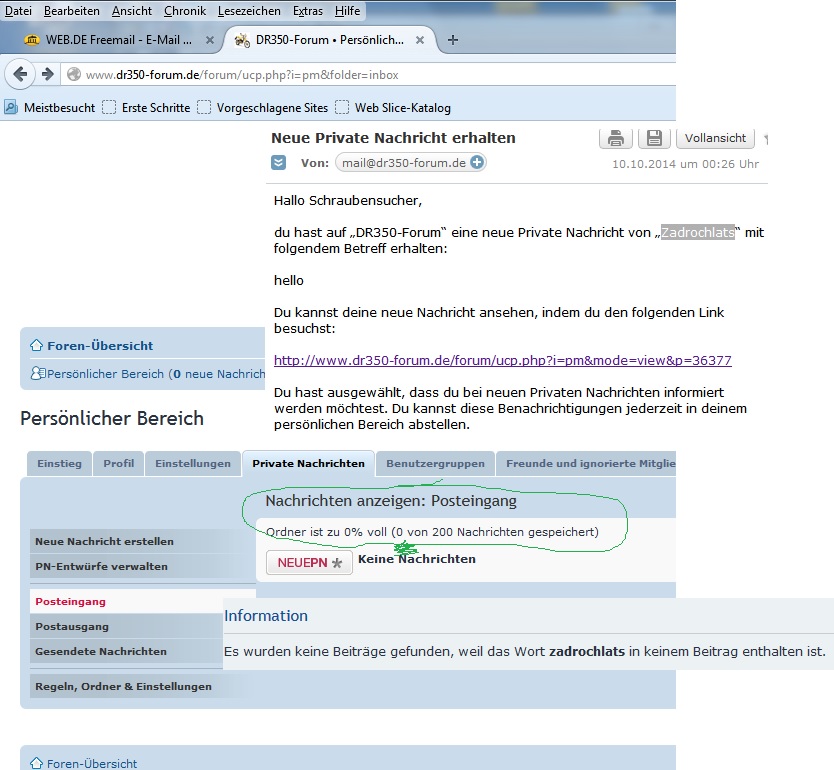
Task: Click the browser forward arrow button
Action: tap(46, 75)
